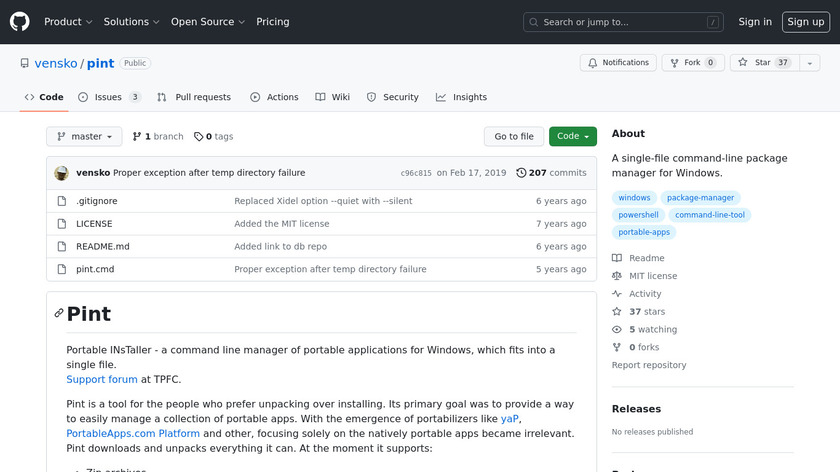Switch to the Issues tab
The width and height of the screenshot is (840, 472).
(x=109, y=97)
